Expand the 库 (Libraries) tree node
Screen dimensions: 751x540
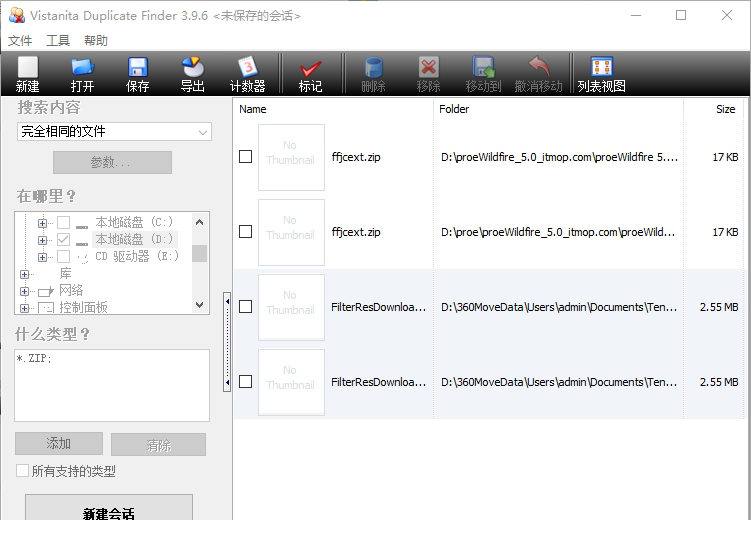(x=24, y=274)
